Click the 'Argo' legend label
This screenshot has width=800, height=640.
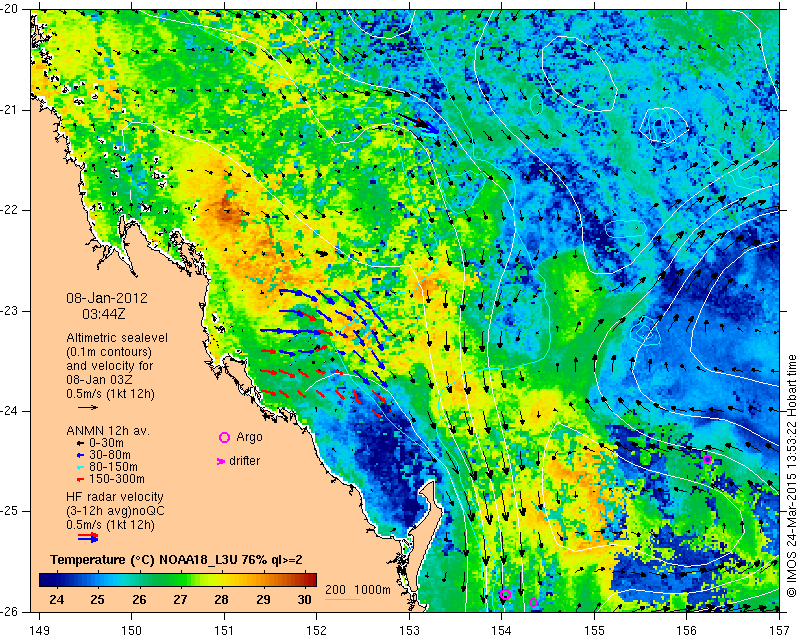(x=249, y=437)
